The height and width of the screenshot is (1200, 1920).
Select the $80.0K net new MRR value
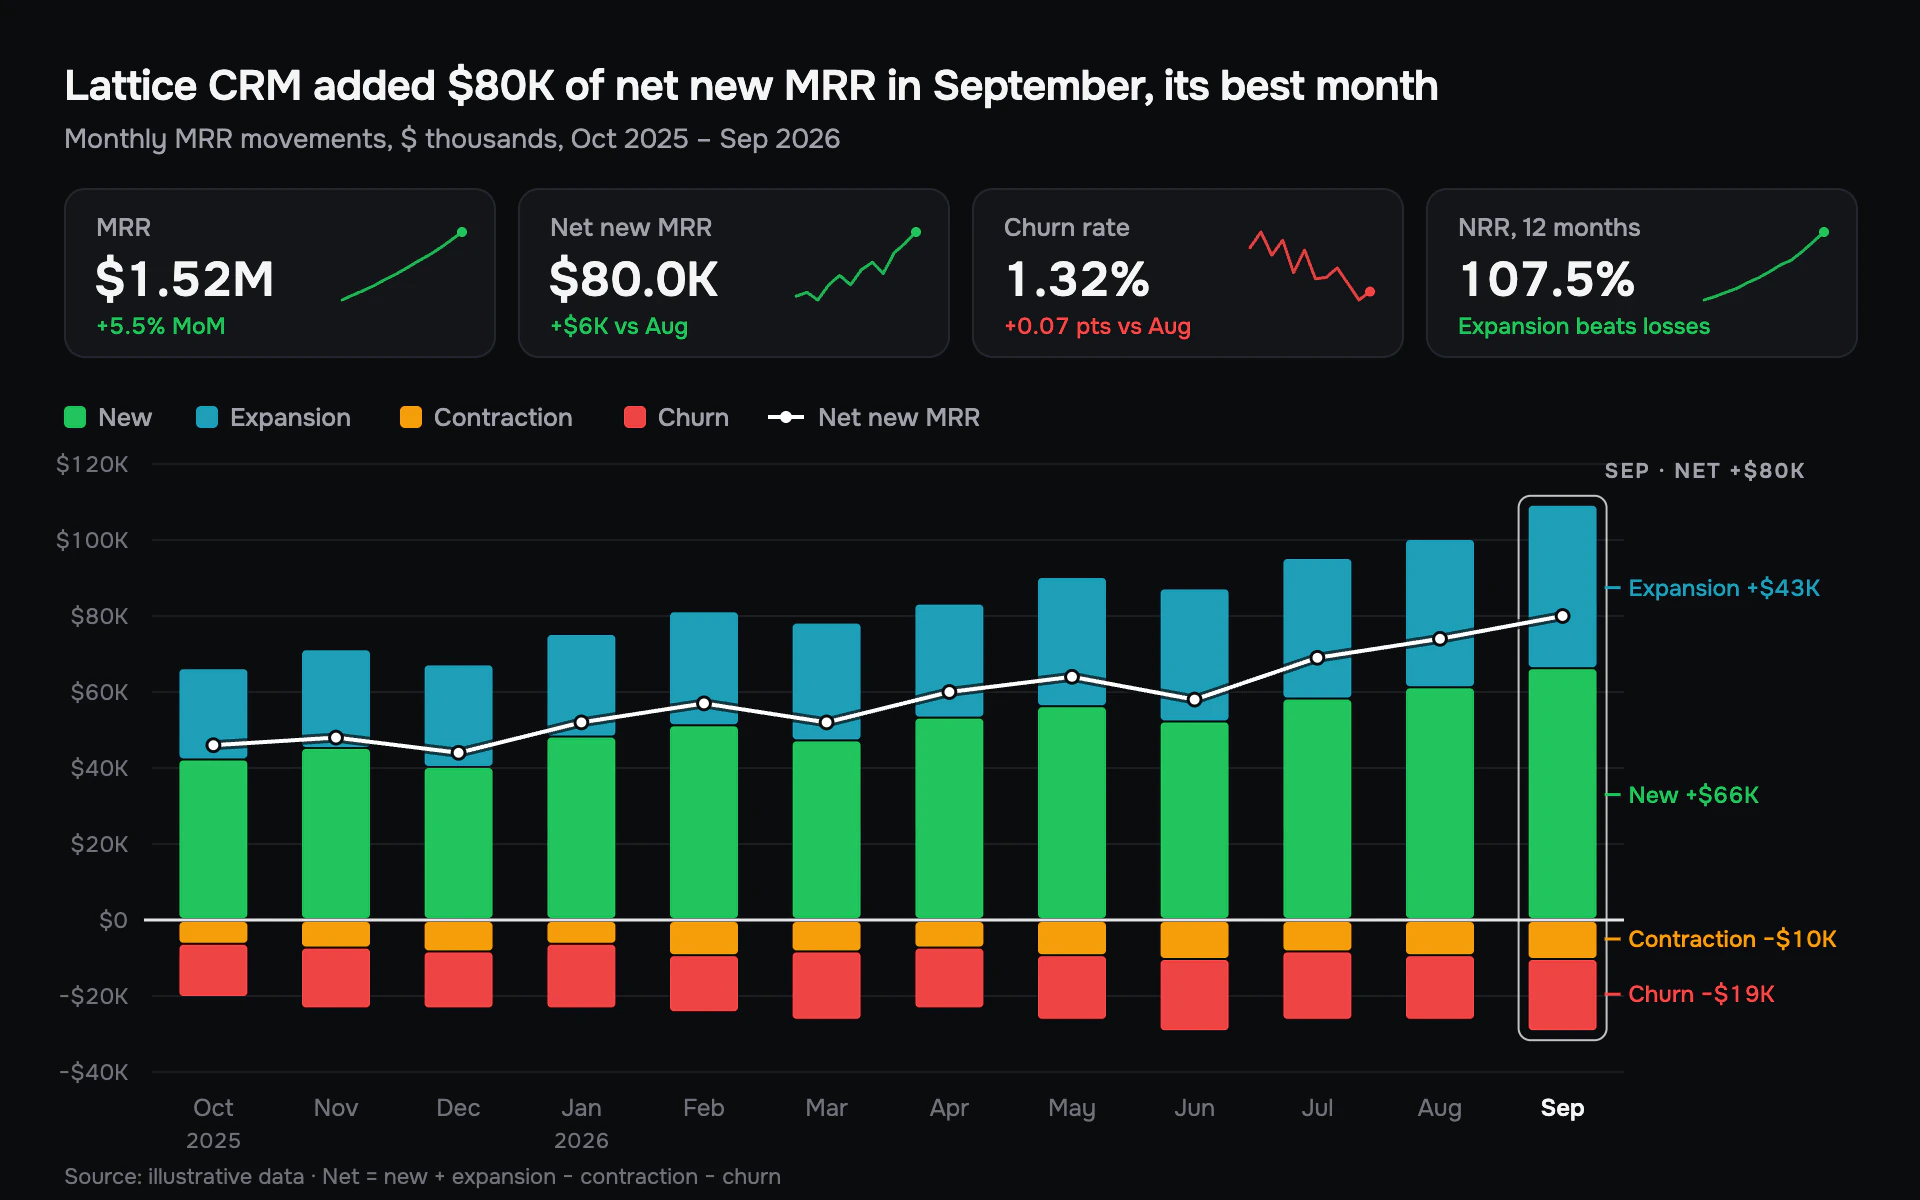tap(634, 279)
